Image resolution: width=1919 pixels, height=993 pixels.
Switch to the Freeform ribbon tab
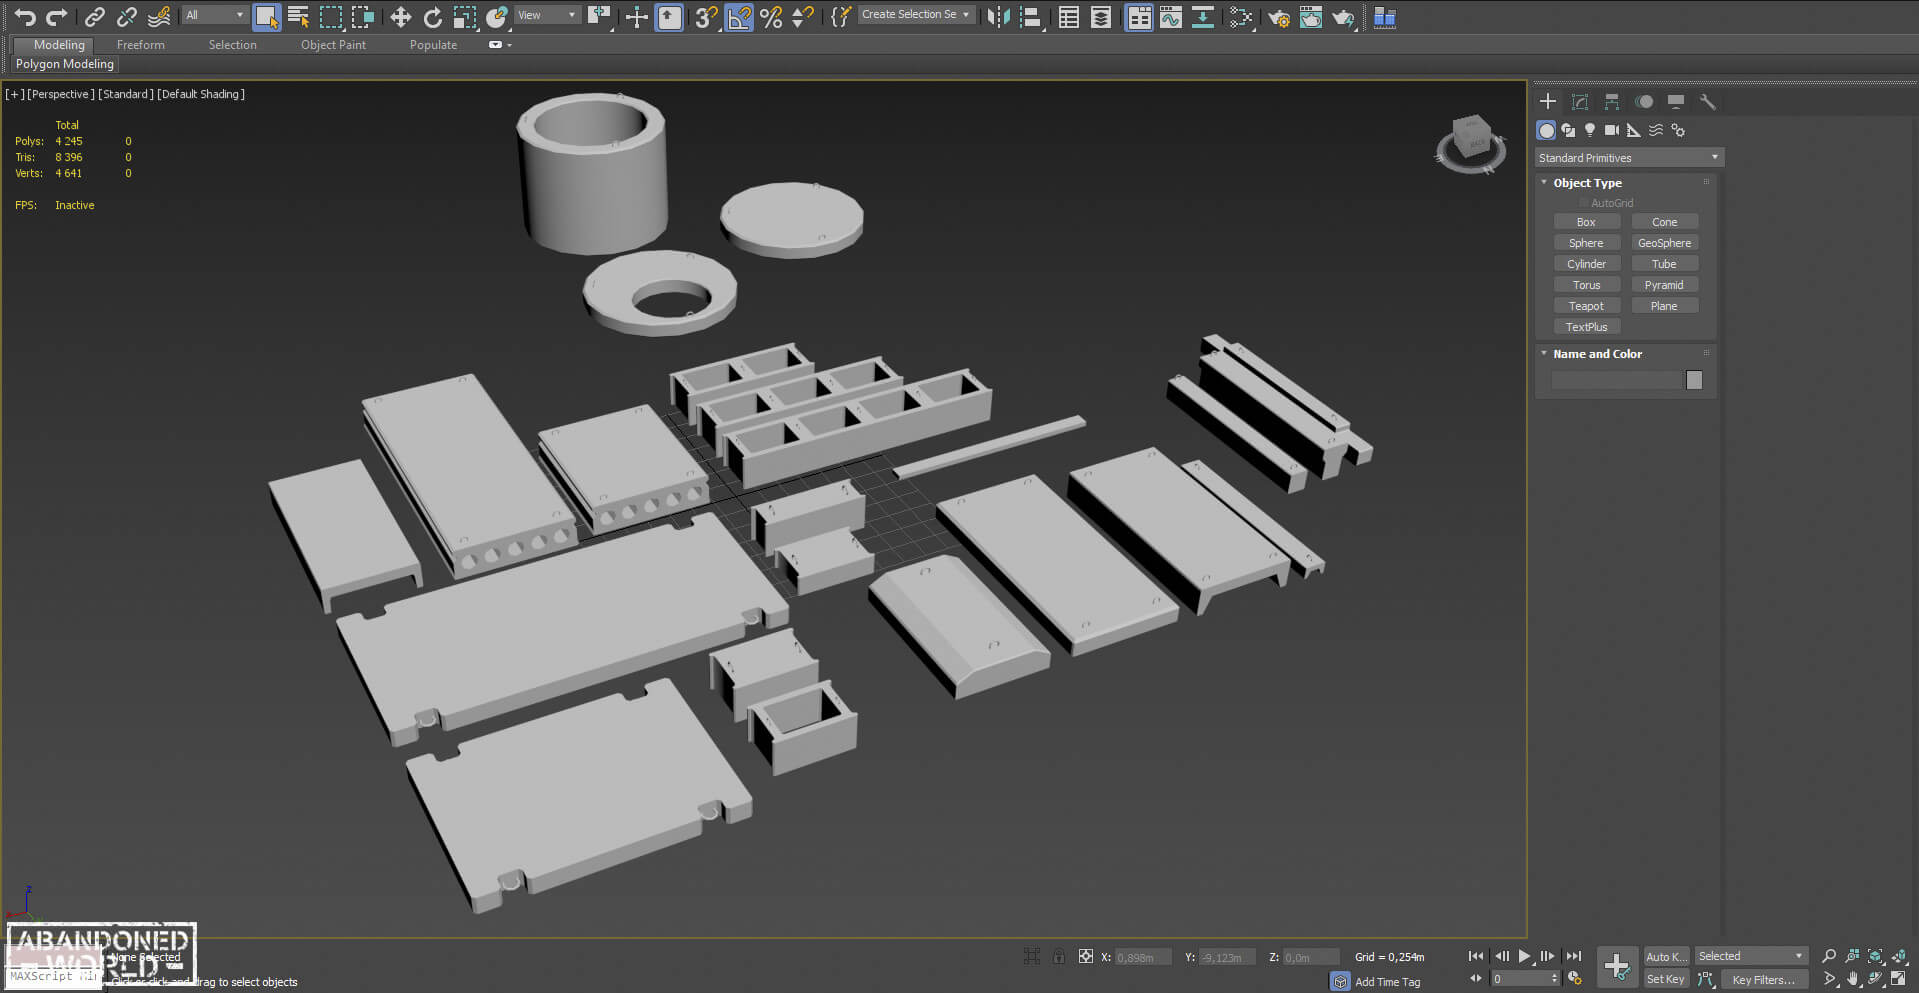point(140,45)
